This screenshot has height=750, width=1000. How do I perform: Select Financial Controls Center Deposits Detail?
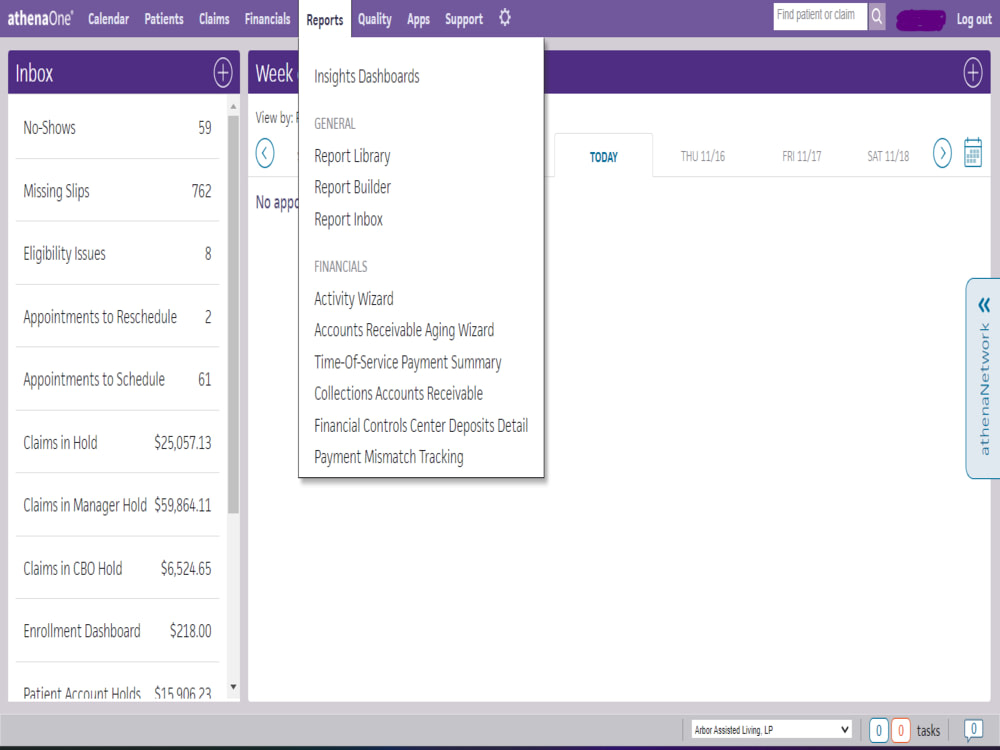tap(421, 425)
